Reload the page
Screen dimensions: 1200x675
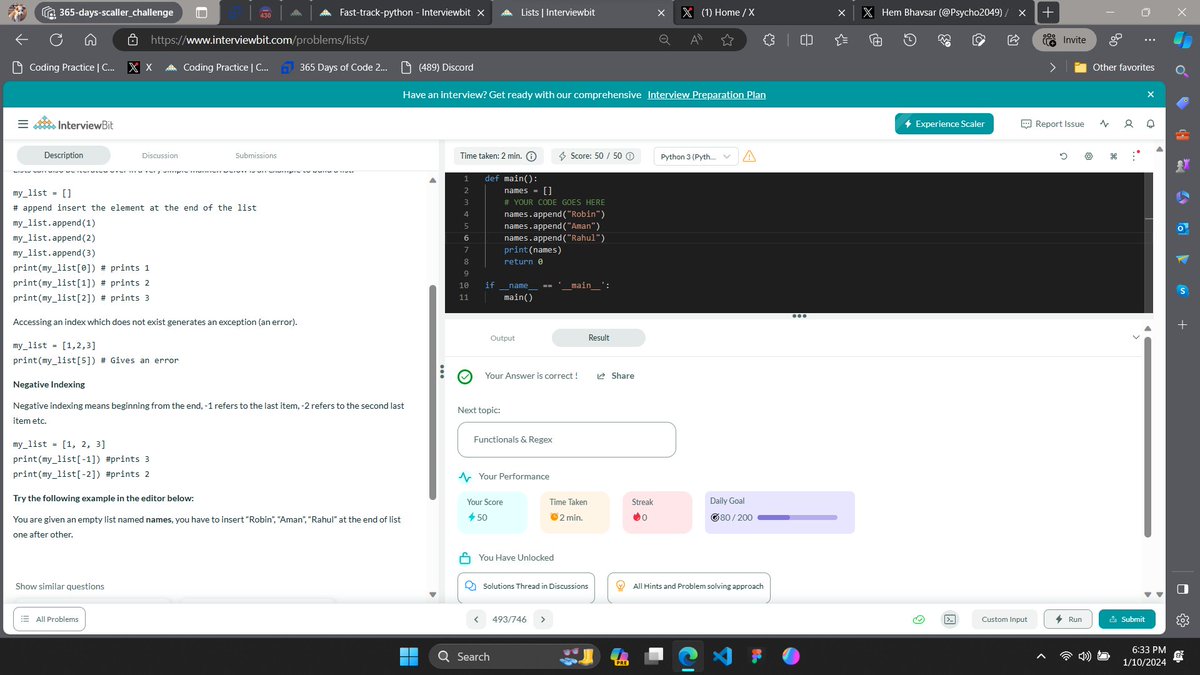point(56,40)
